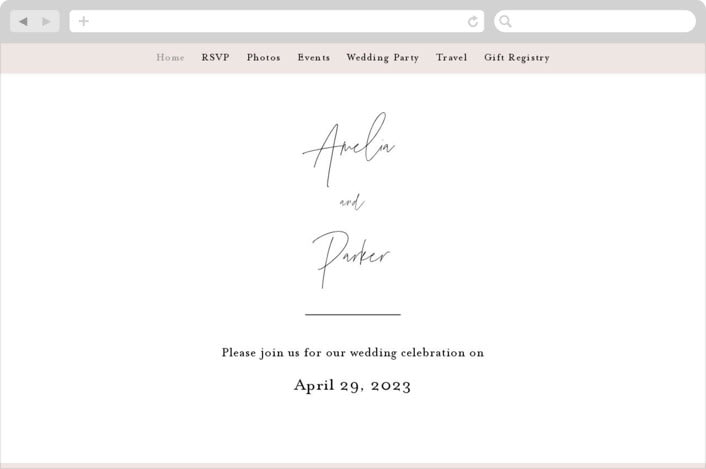Open the RSVP page
This screenshot has width=706, height=469.
tap(215, 58)
